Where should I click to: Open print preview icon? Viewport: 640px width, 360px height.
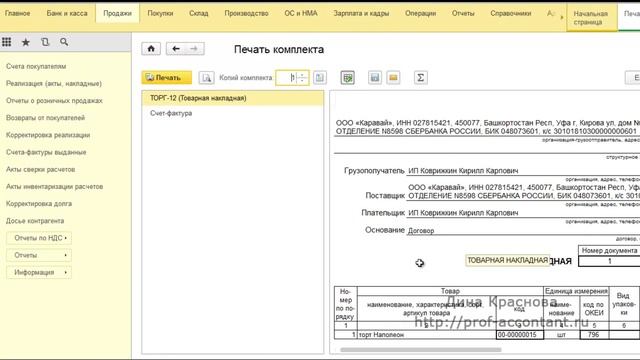[207, 78]
